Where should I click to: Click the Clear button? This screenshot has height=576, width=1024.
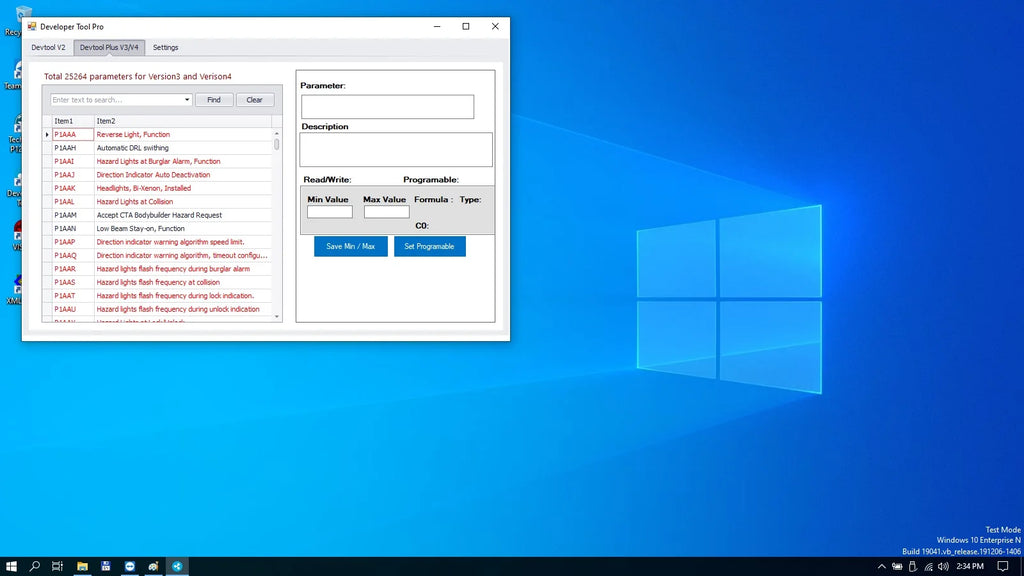click(x=255, y=100)
